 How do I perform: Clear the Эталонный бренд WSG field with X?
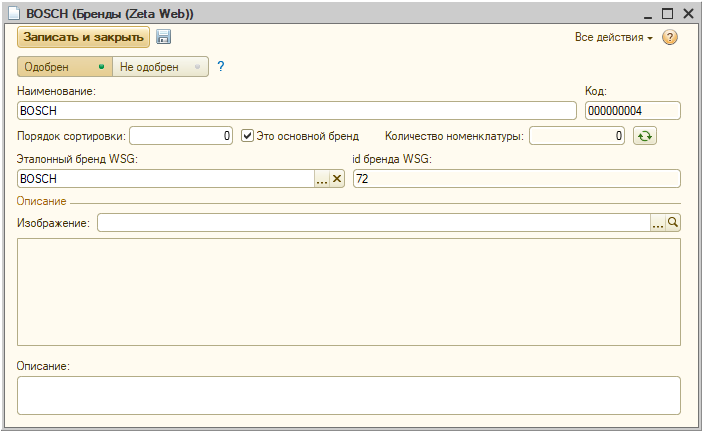pos(337,179)
